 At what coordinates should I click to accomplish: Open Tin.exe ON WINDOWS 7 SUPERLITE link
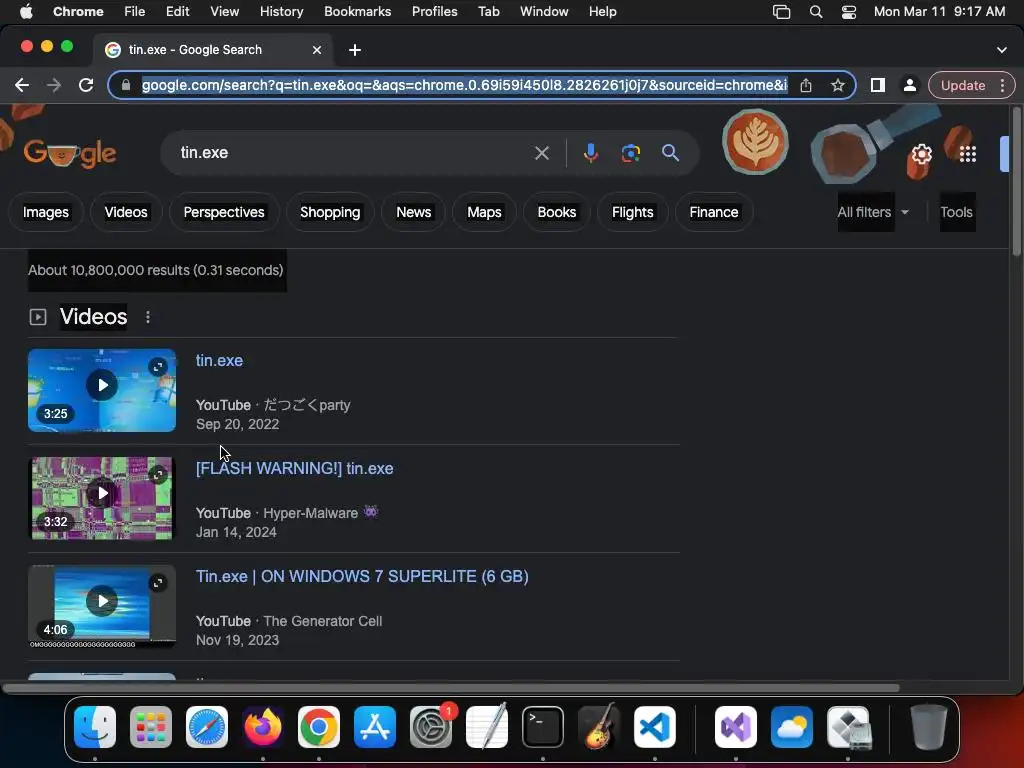(362, 576)
